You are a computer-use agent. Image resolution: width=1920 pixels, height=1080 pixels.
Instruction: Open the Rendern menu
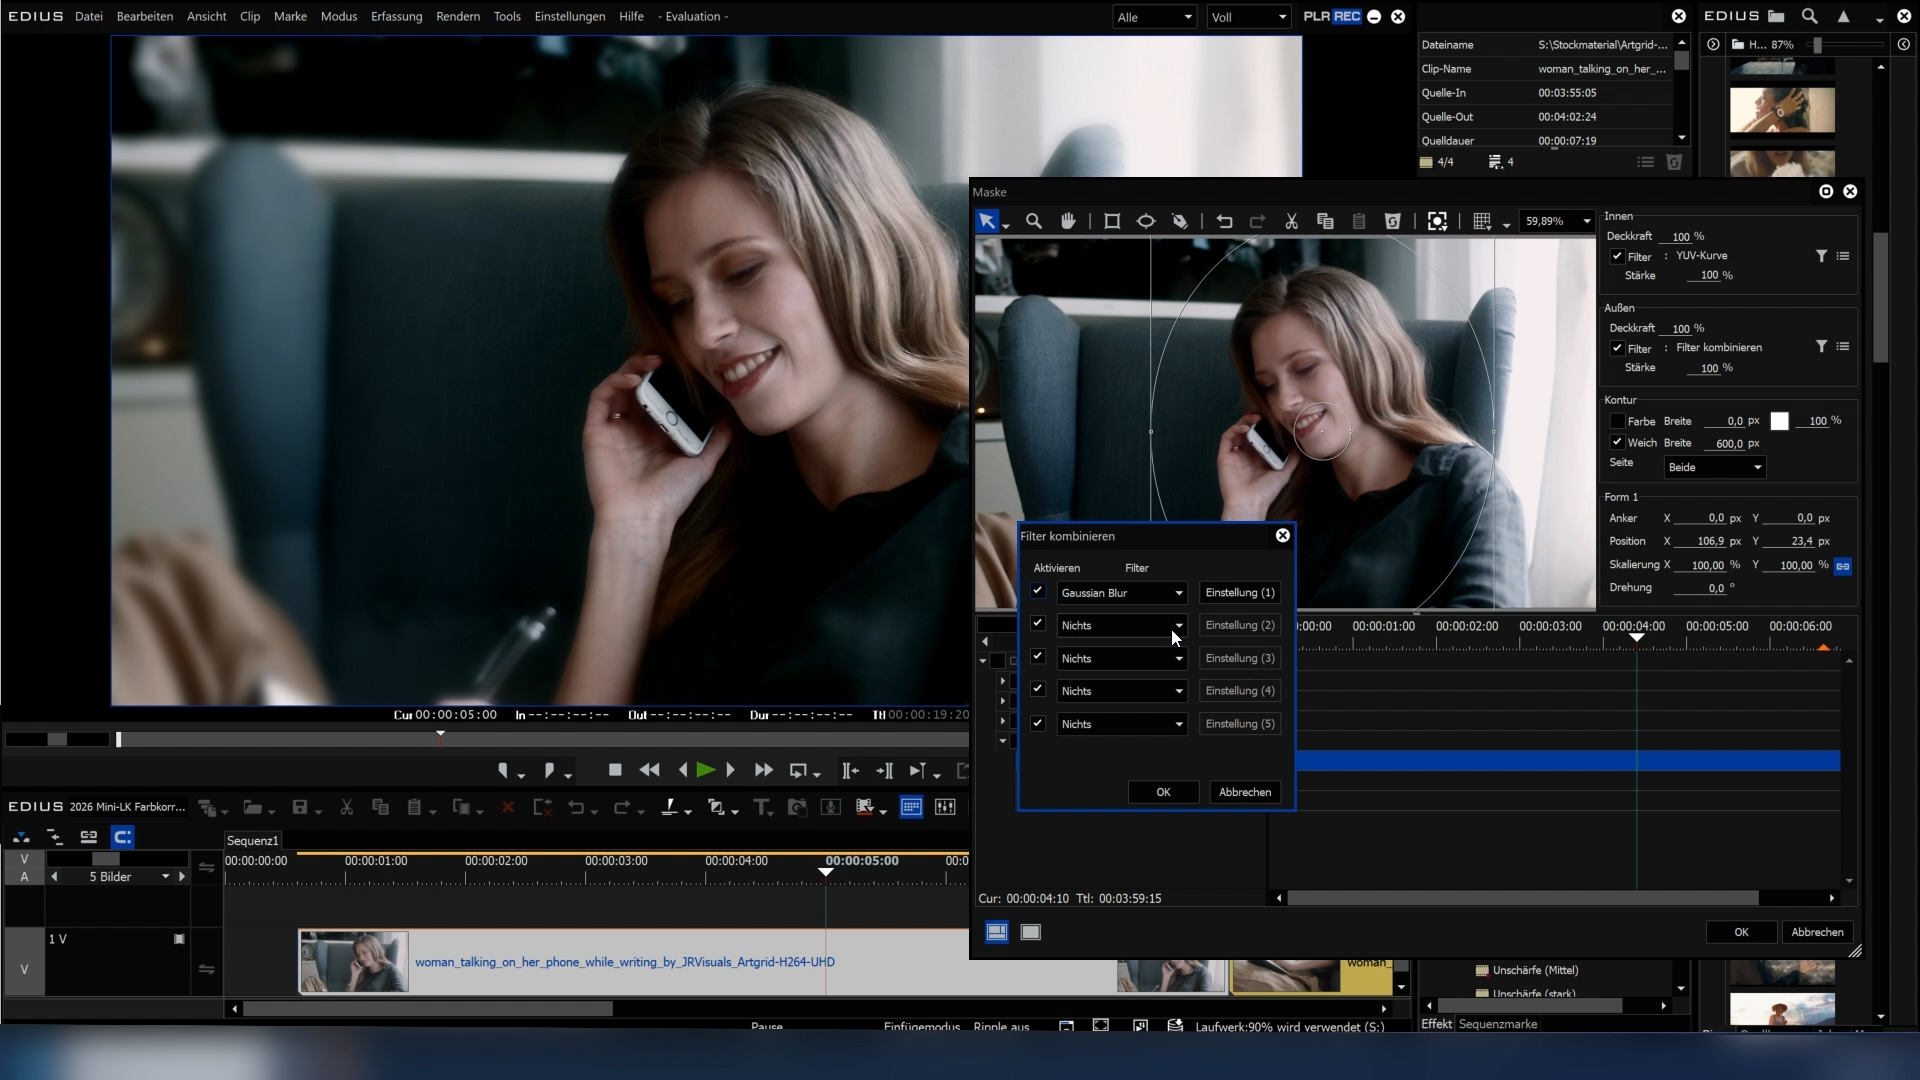click(x=457, y=16)
